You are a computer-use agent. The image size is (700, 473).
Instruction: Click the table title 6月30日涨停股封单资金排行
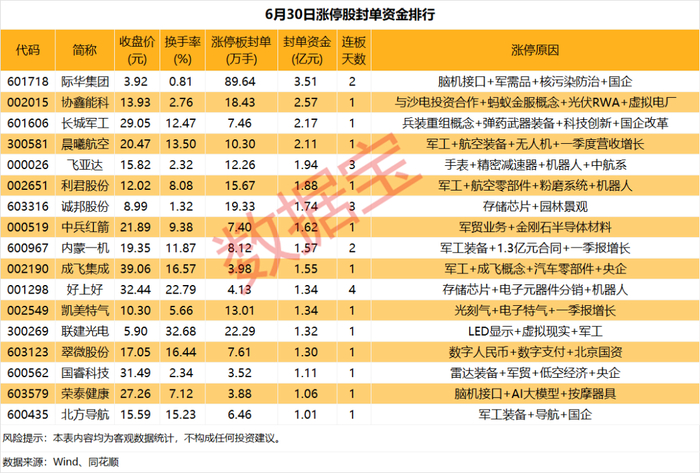350,14
